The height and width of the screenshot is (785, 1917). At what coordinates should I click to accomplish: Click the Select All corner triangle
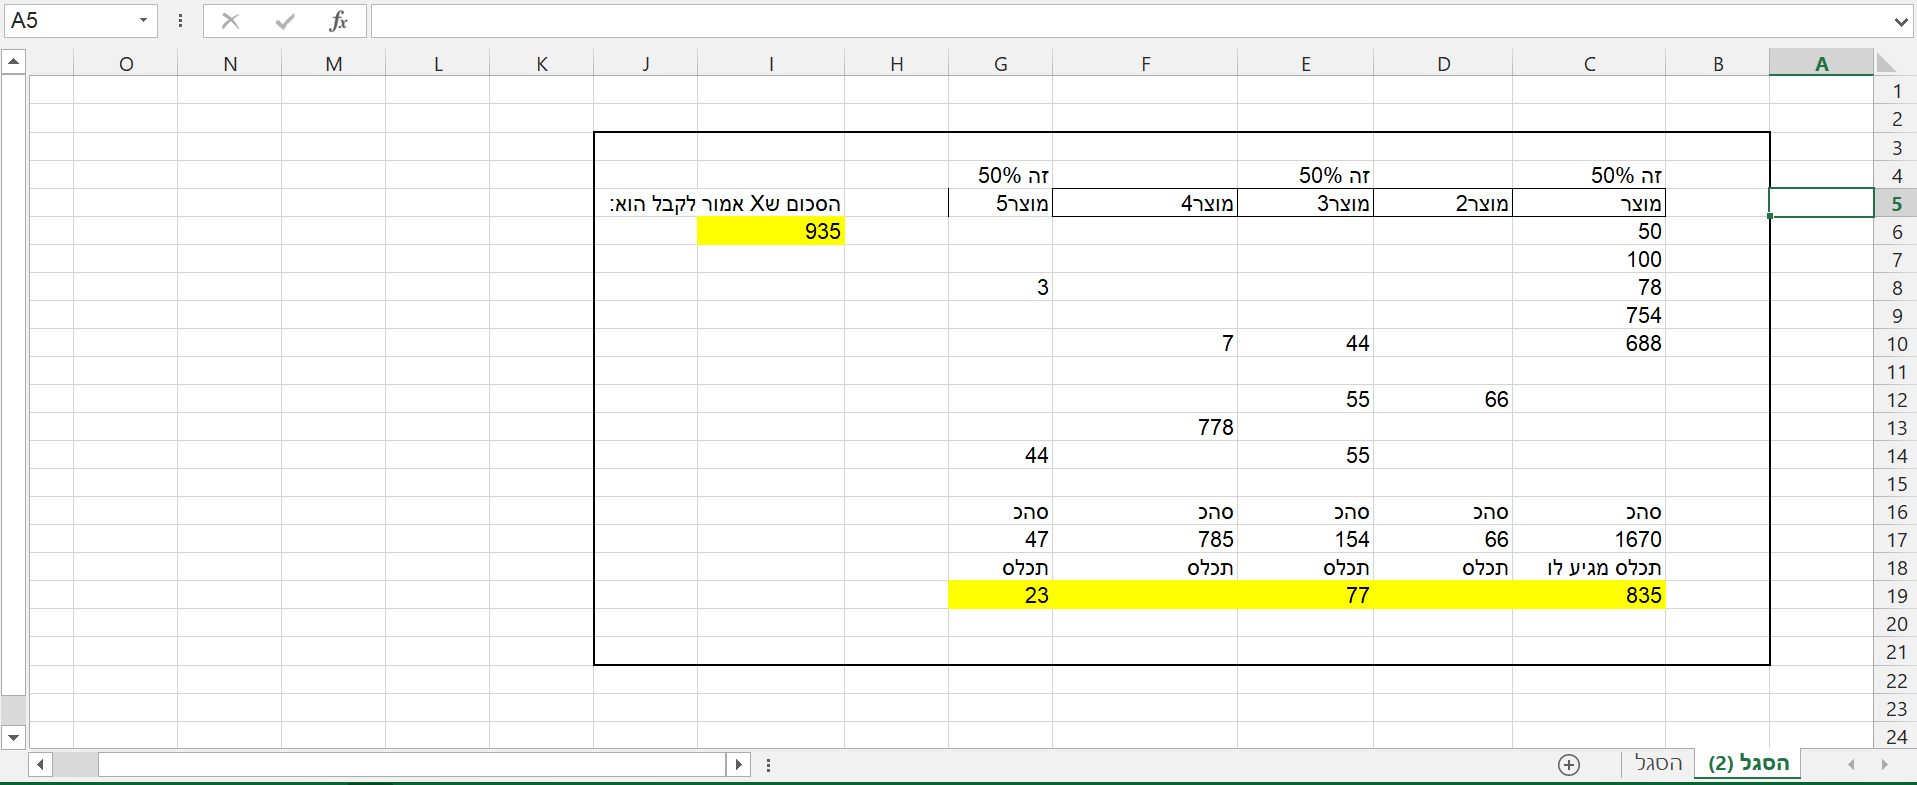click(x=1885, y=63)
